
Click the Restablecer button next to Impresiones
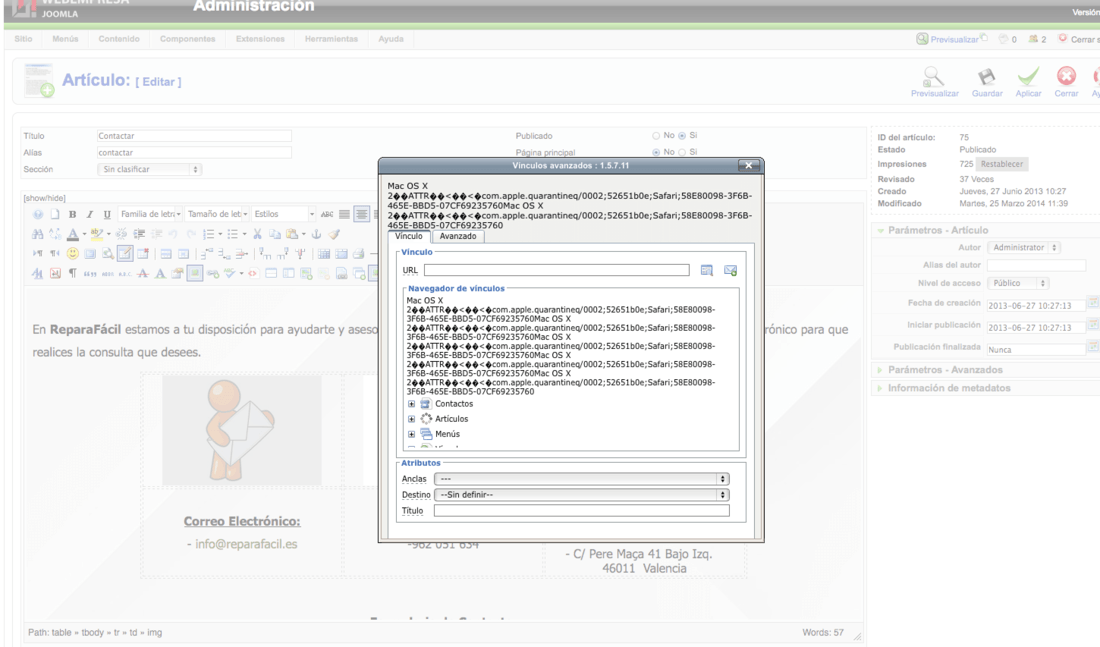click(1002, 164)
